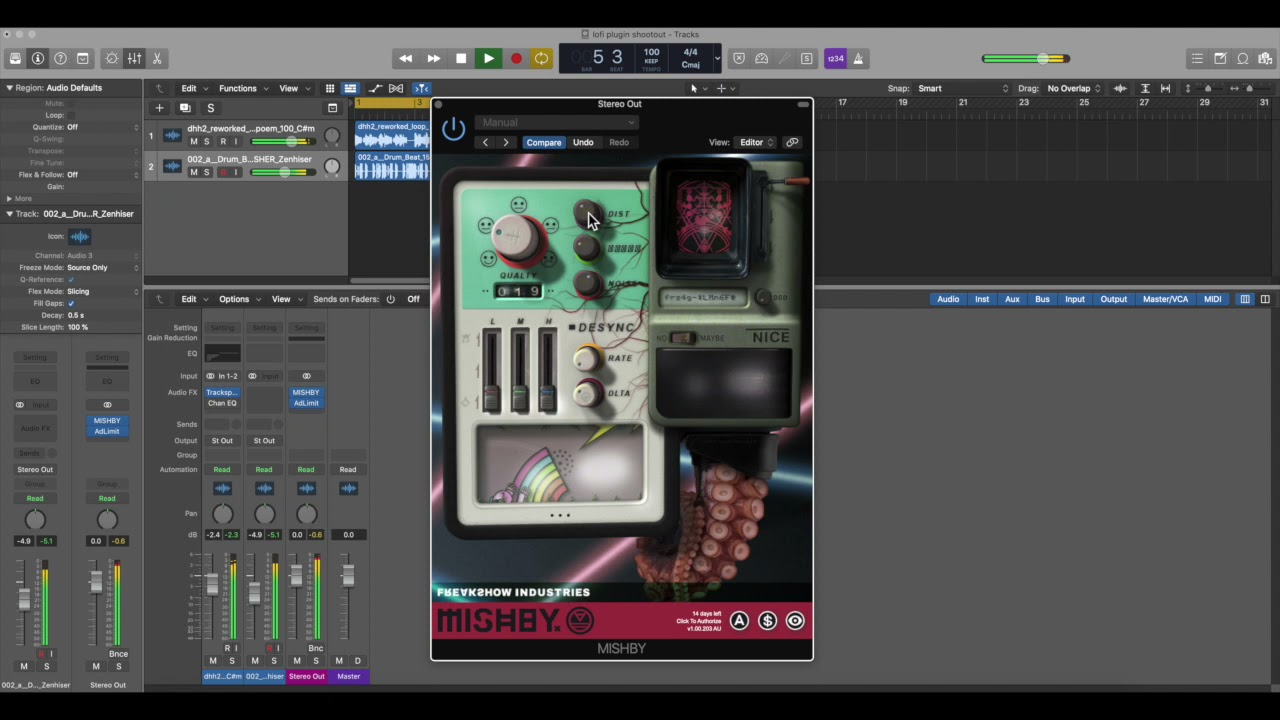Screen dimensions: 1280x720
Task: Click the master volume slider in control bar
Action: [x=1026, y=59]
